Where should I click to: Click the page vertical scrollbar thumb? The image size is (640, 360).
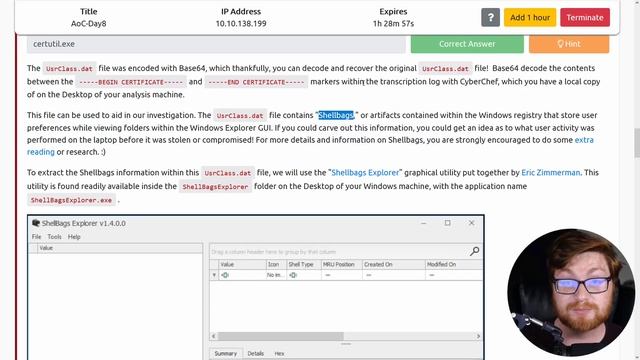637,143
